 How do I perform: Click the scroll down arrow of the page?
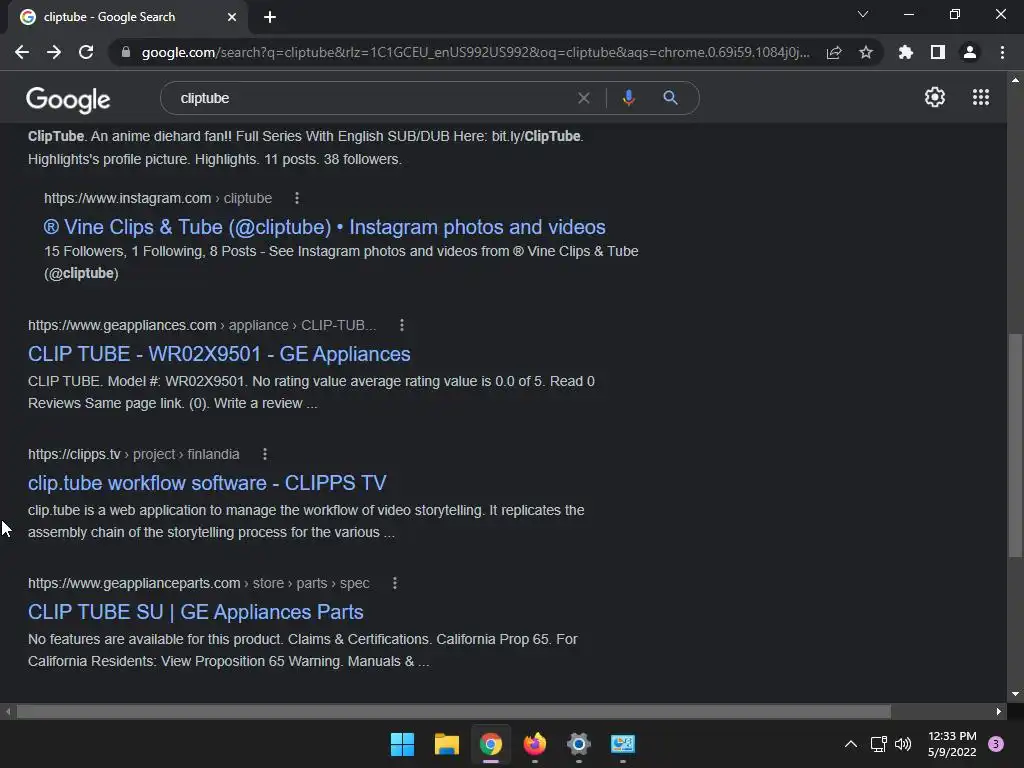1015,694
